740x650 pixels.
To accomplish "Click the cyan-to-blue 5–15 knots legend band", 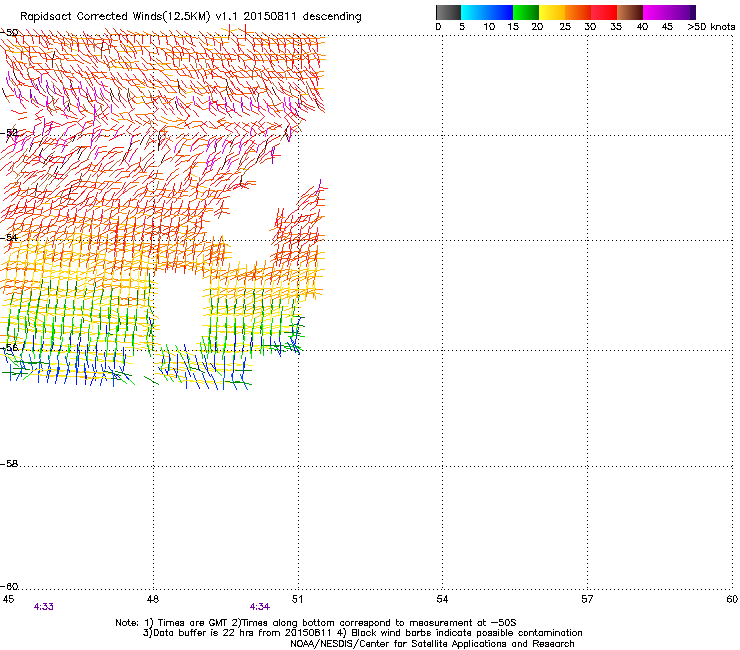I will click(x=487, y=12).
